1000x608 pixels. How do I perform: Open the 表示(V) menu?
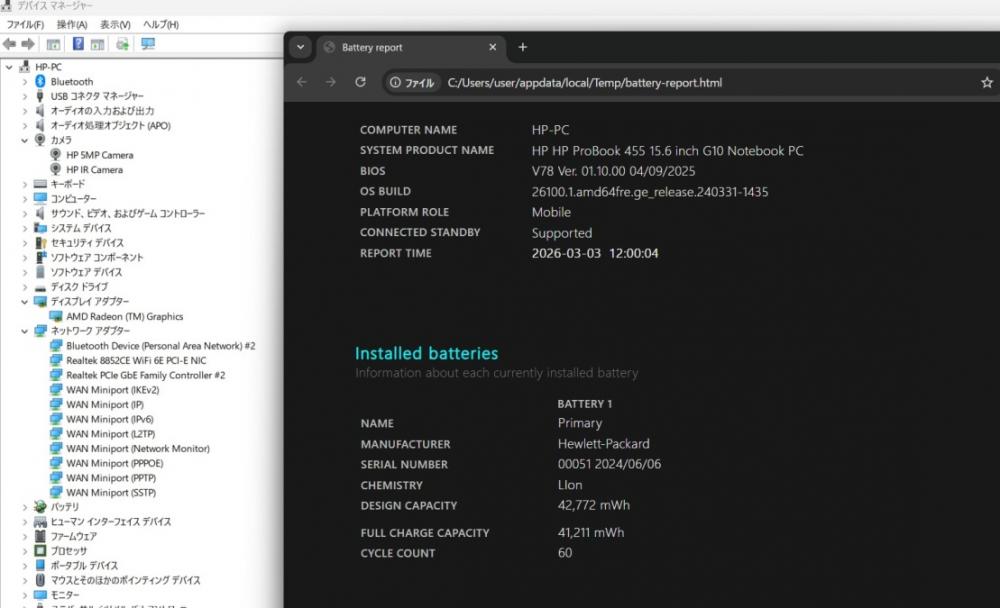click(x=115, y=24)
